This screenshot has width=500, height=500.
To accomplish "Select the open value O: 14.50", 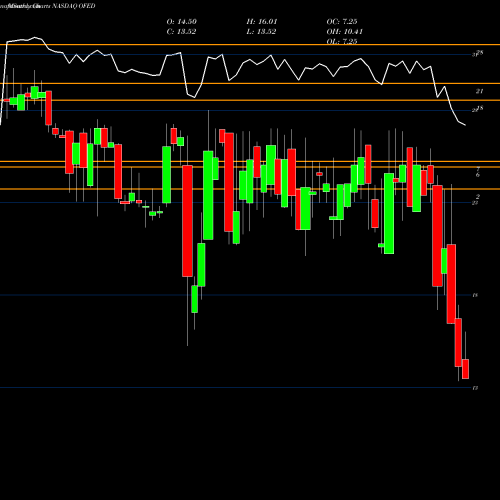I will 182,22.
